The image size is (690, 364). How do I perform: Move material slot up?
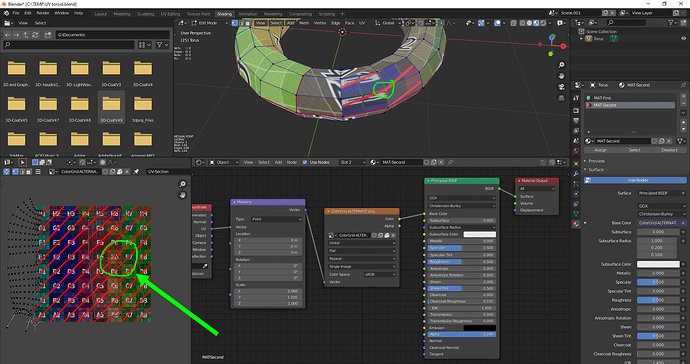click(x=683, y=122)
